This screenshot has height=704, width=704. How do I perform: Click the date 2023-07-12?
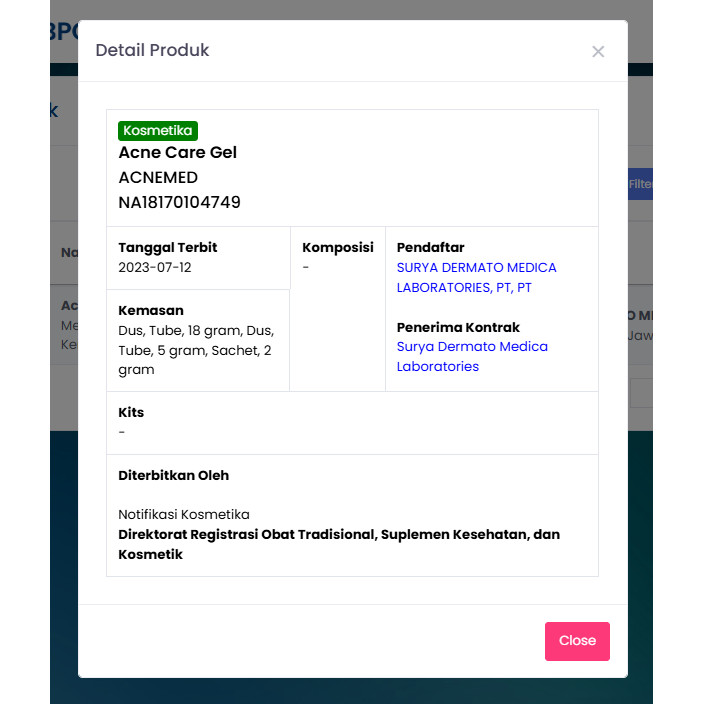154,267
